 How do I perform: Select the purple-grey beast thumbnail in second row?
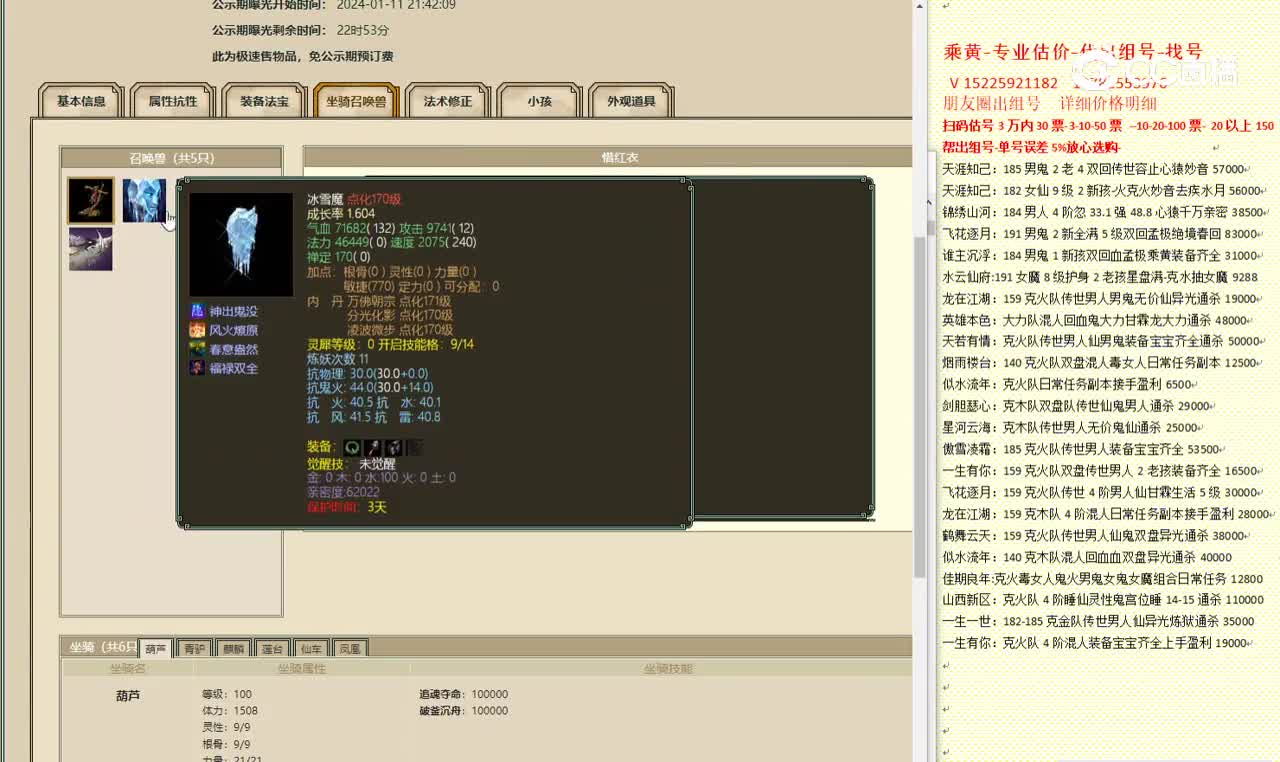pos(90,249)
